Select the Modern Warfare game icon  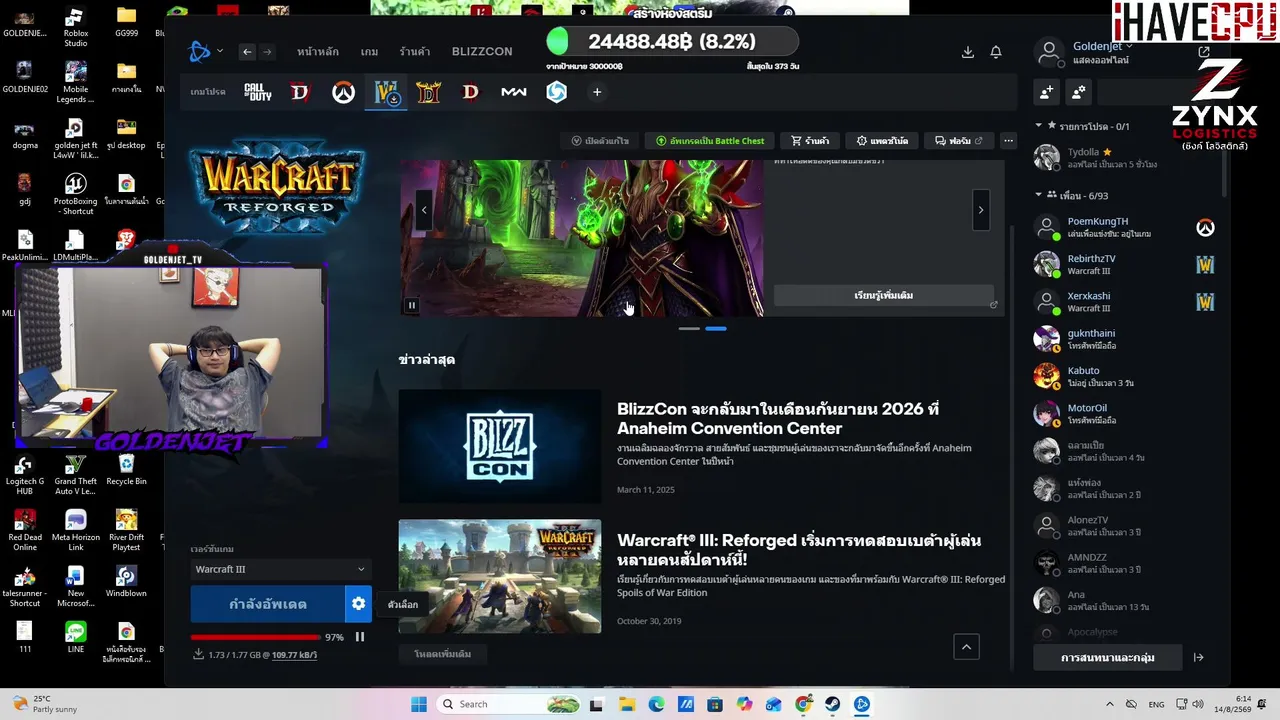(514, 92)
